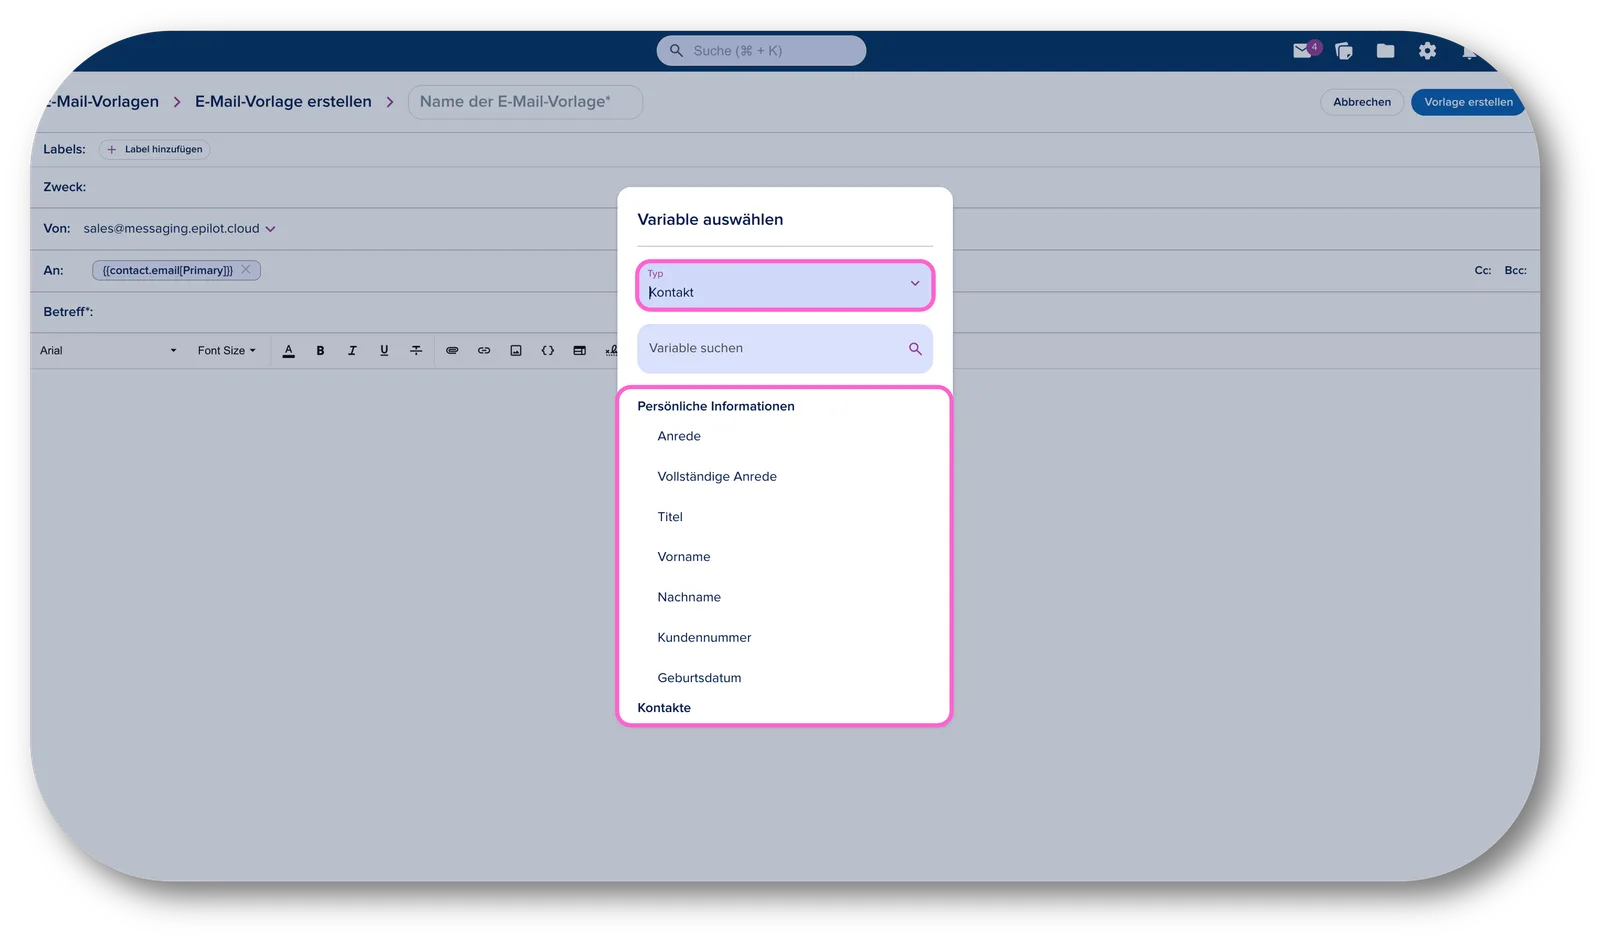Click Persönliche Informationen group heading
Viewport: 1600px width, 941px height.
point(716,407)
